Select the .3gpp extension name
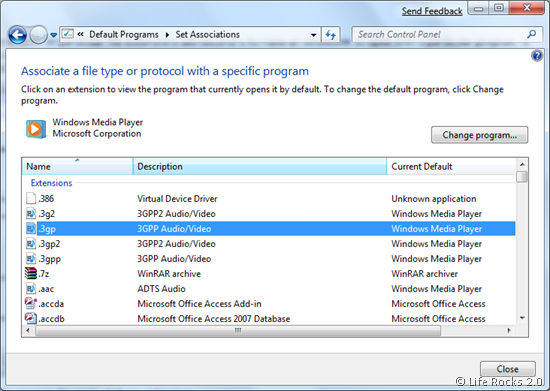Viewport: 550px width, 391px height. tap(49, 259)
